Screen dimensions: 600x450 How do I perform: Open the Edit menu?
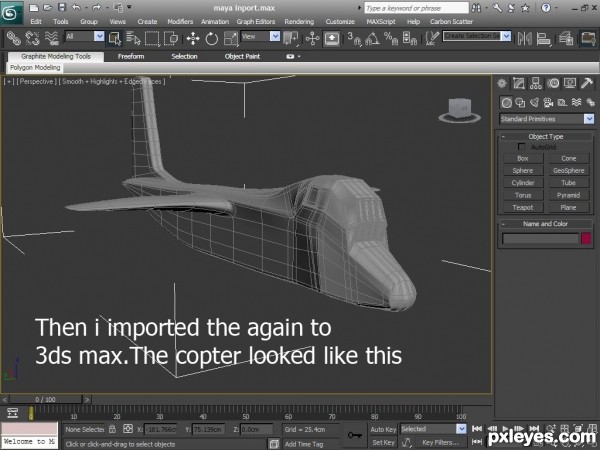36,22
